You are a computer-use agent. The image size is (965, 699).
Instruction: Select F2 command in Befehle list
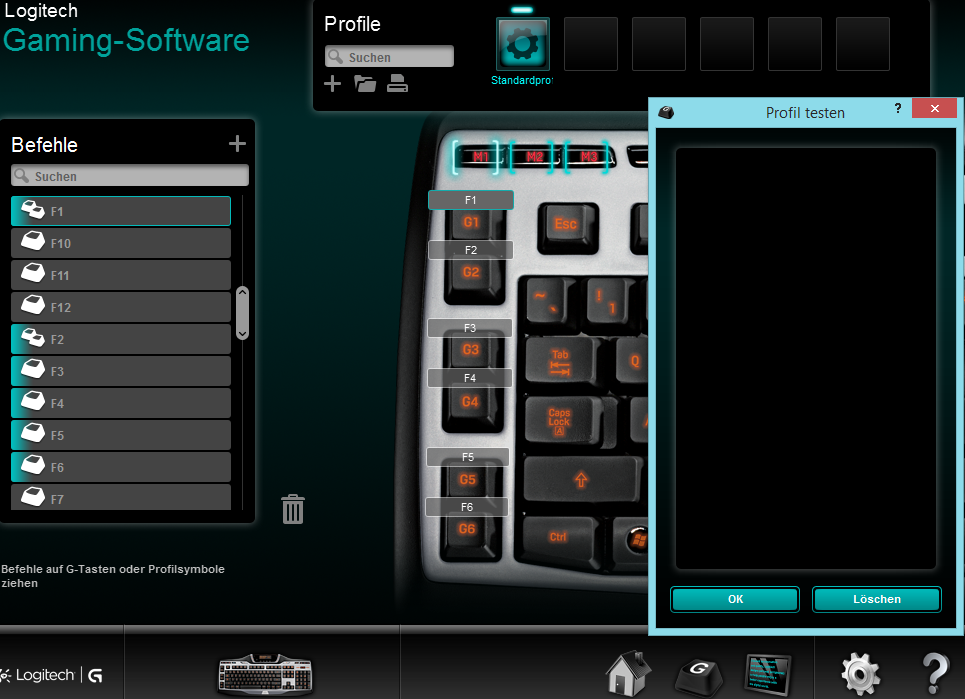pyautogui.click(x=121, y=339)
